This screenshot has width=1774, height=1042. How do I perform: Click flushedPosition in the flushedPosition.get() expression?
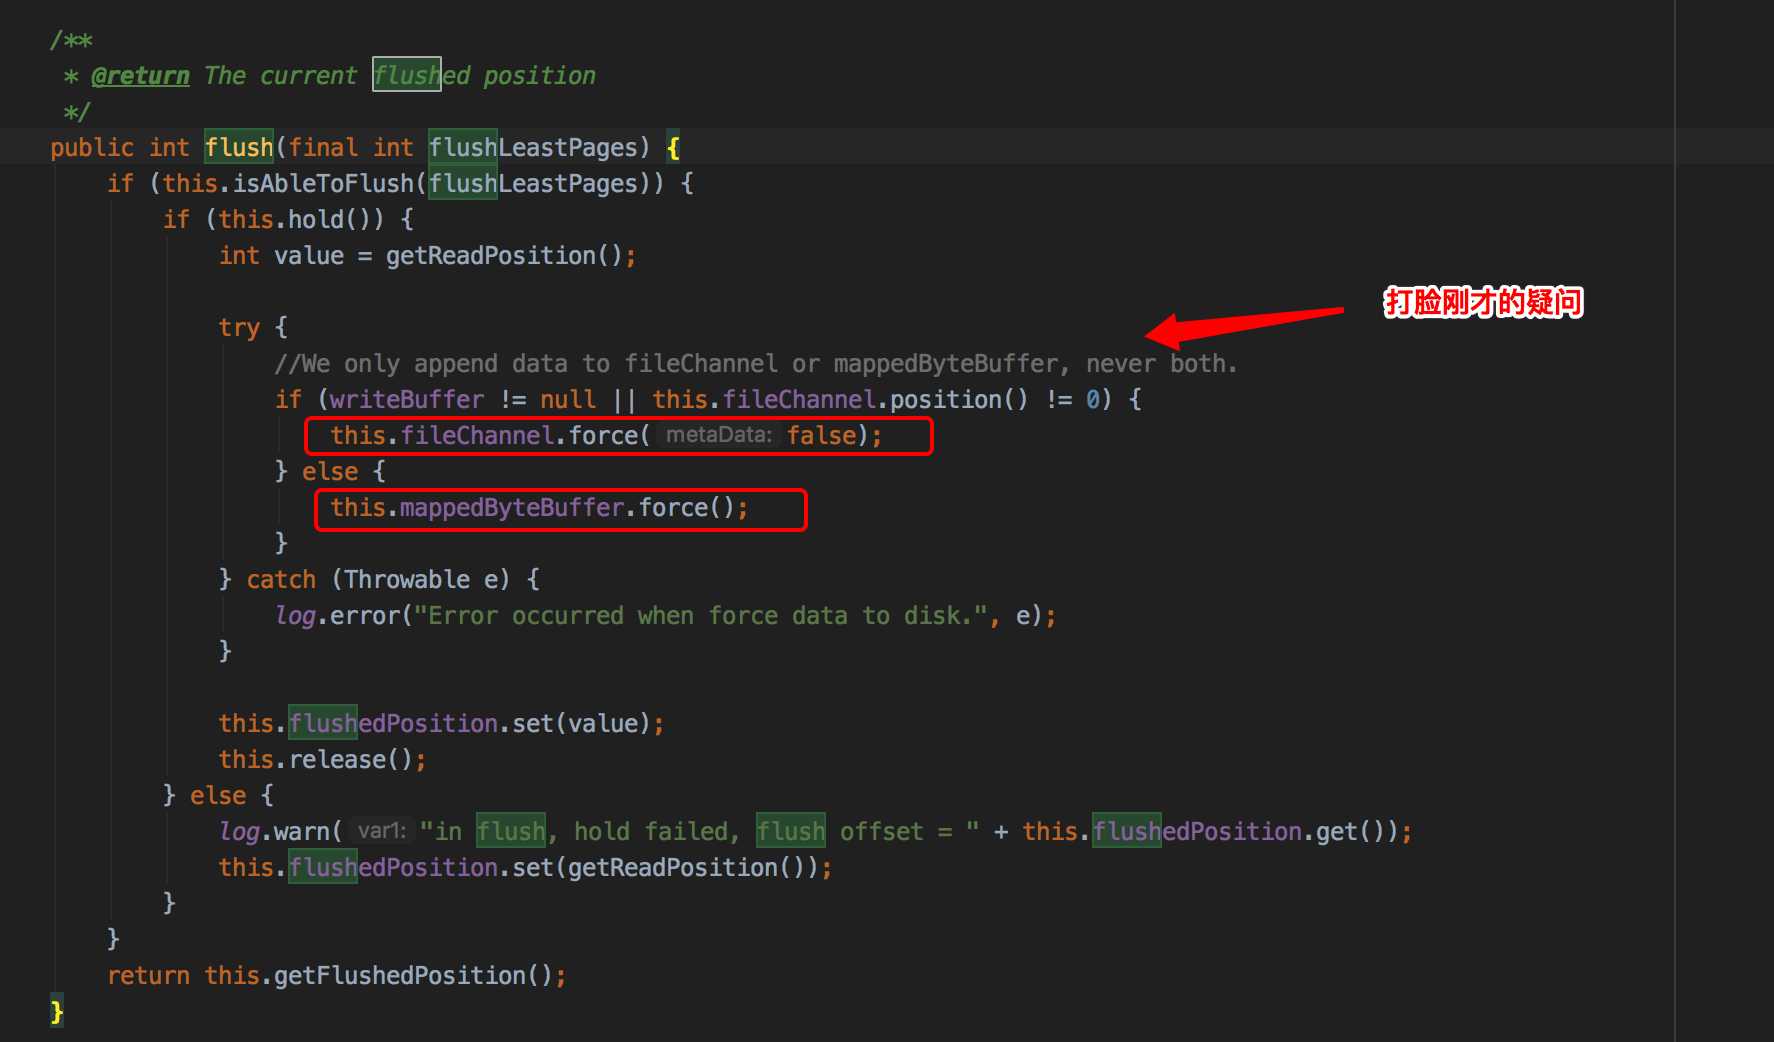click(x=1197, y=832)
